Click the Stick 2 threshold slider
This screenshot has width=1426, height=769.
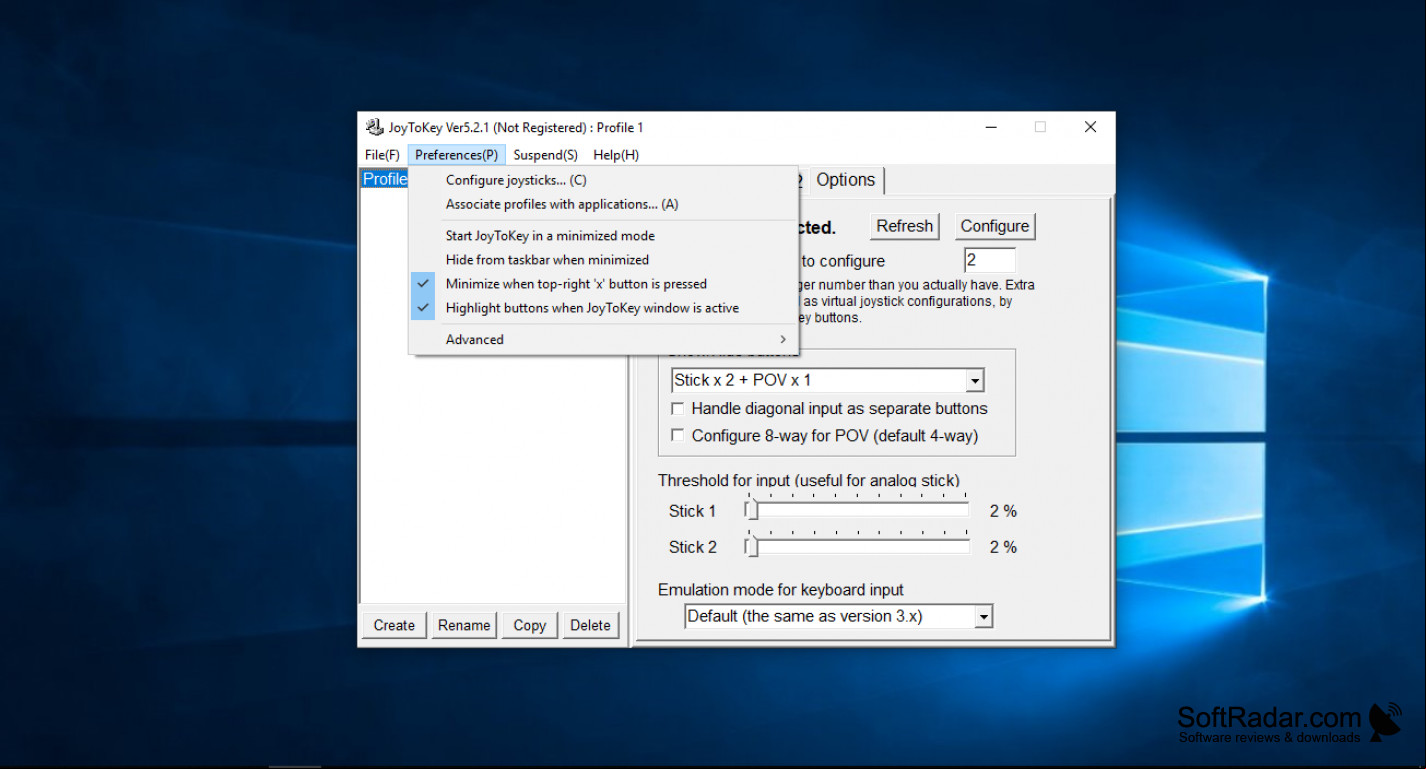(x=857, y=547)
